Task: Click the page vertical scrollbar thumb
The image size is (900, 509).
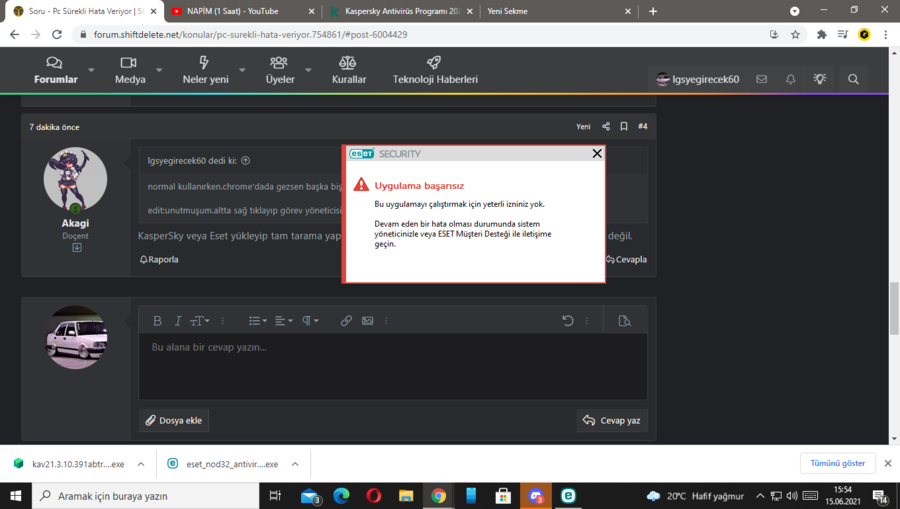Action: pyautogui.click(x=894, y=308)
